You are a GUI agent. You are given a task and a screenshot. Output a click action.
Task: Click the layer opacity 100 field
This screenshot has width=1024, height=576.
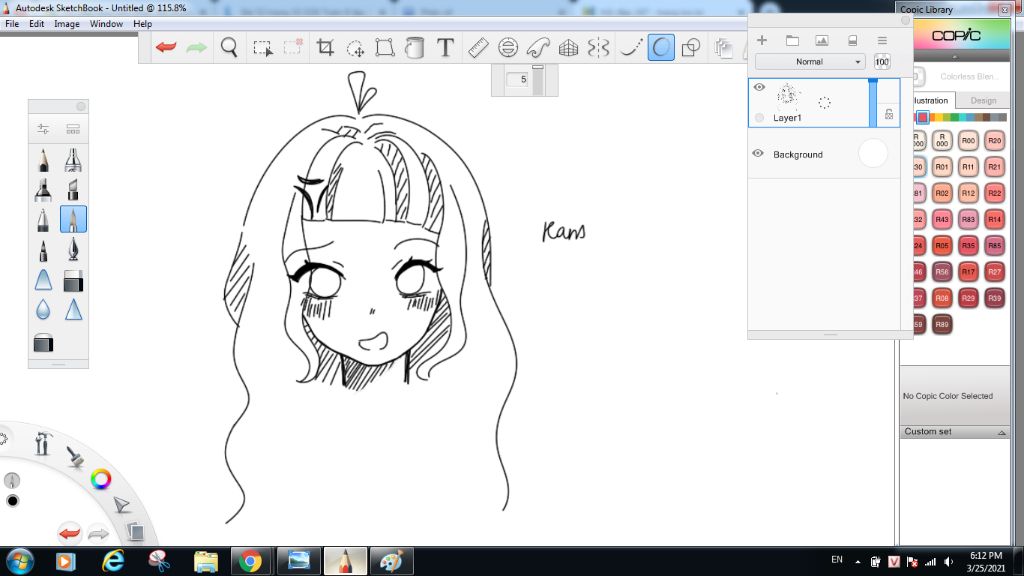(x=882, y=61)
